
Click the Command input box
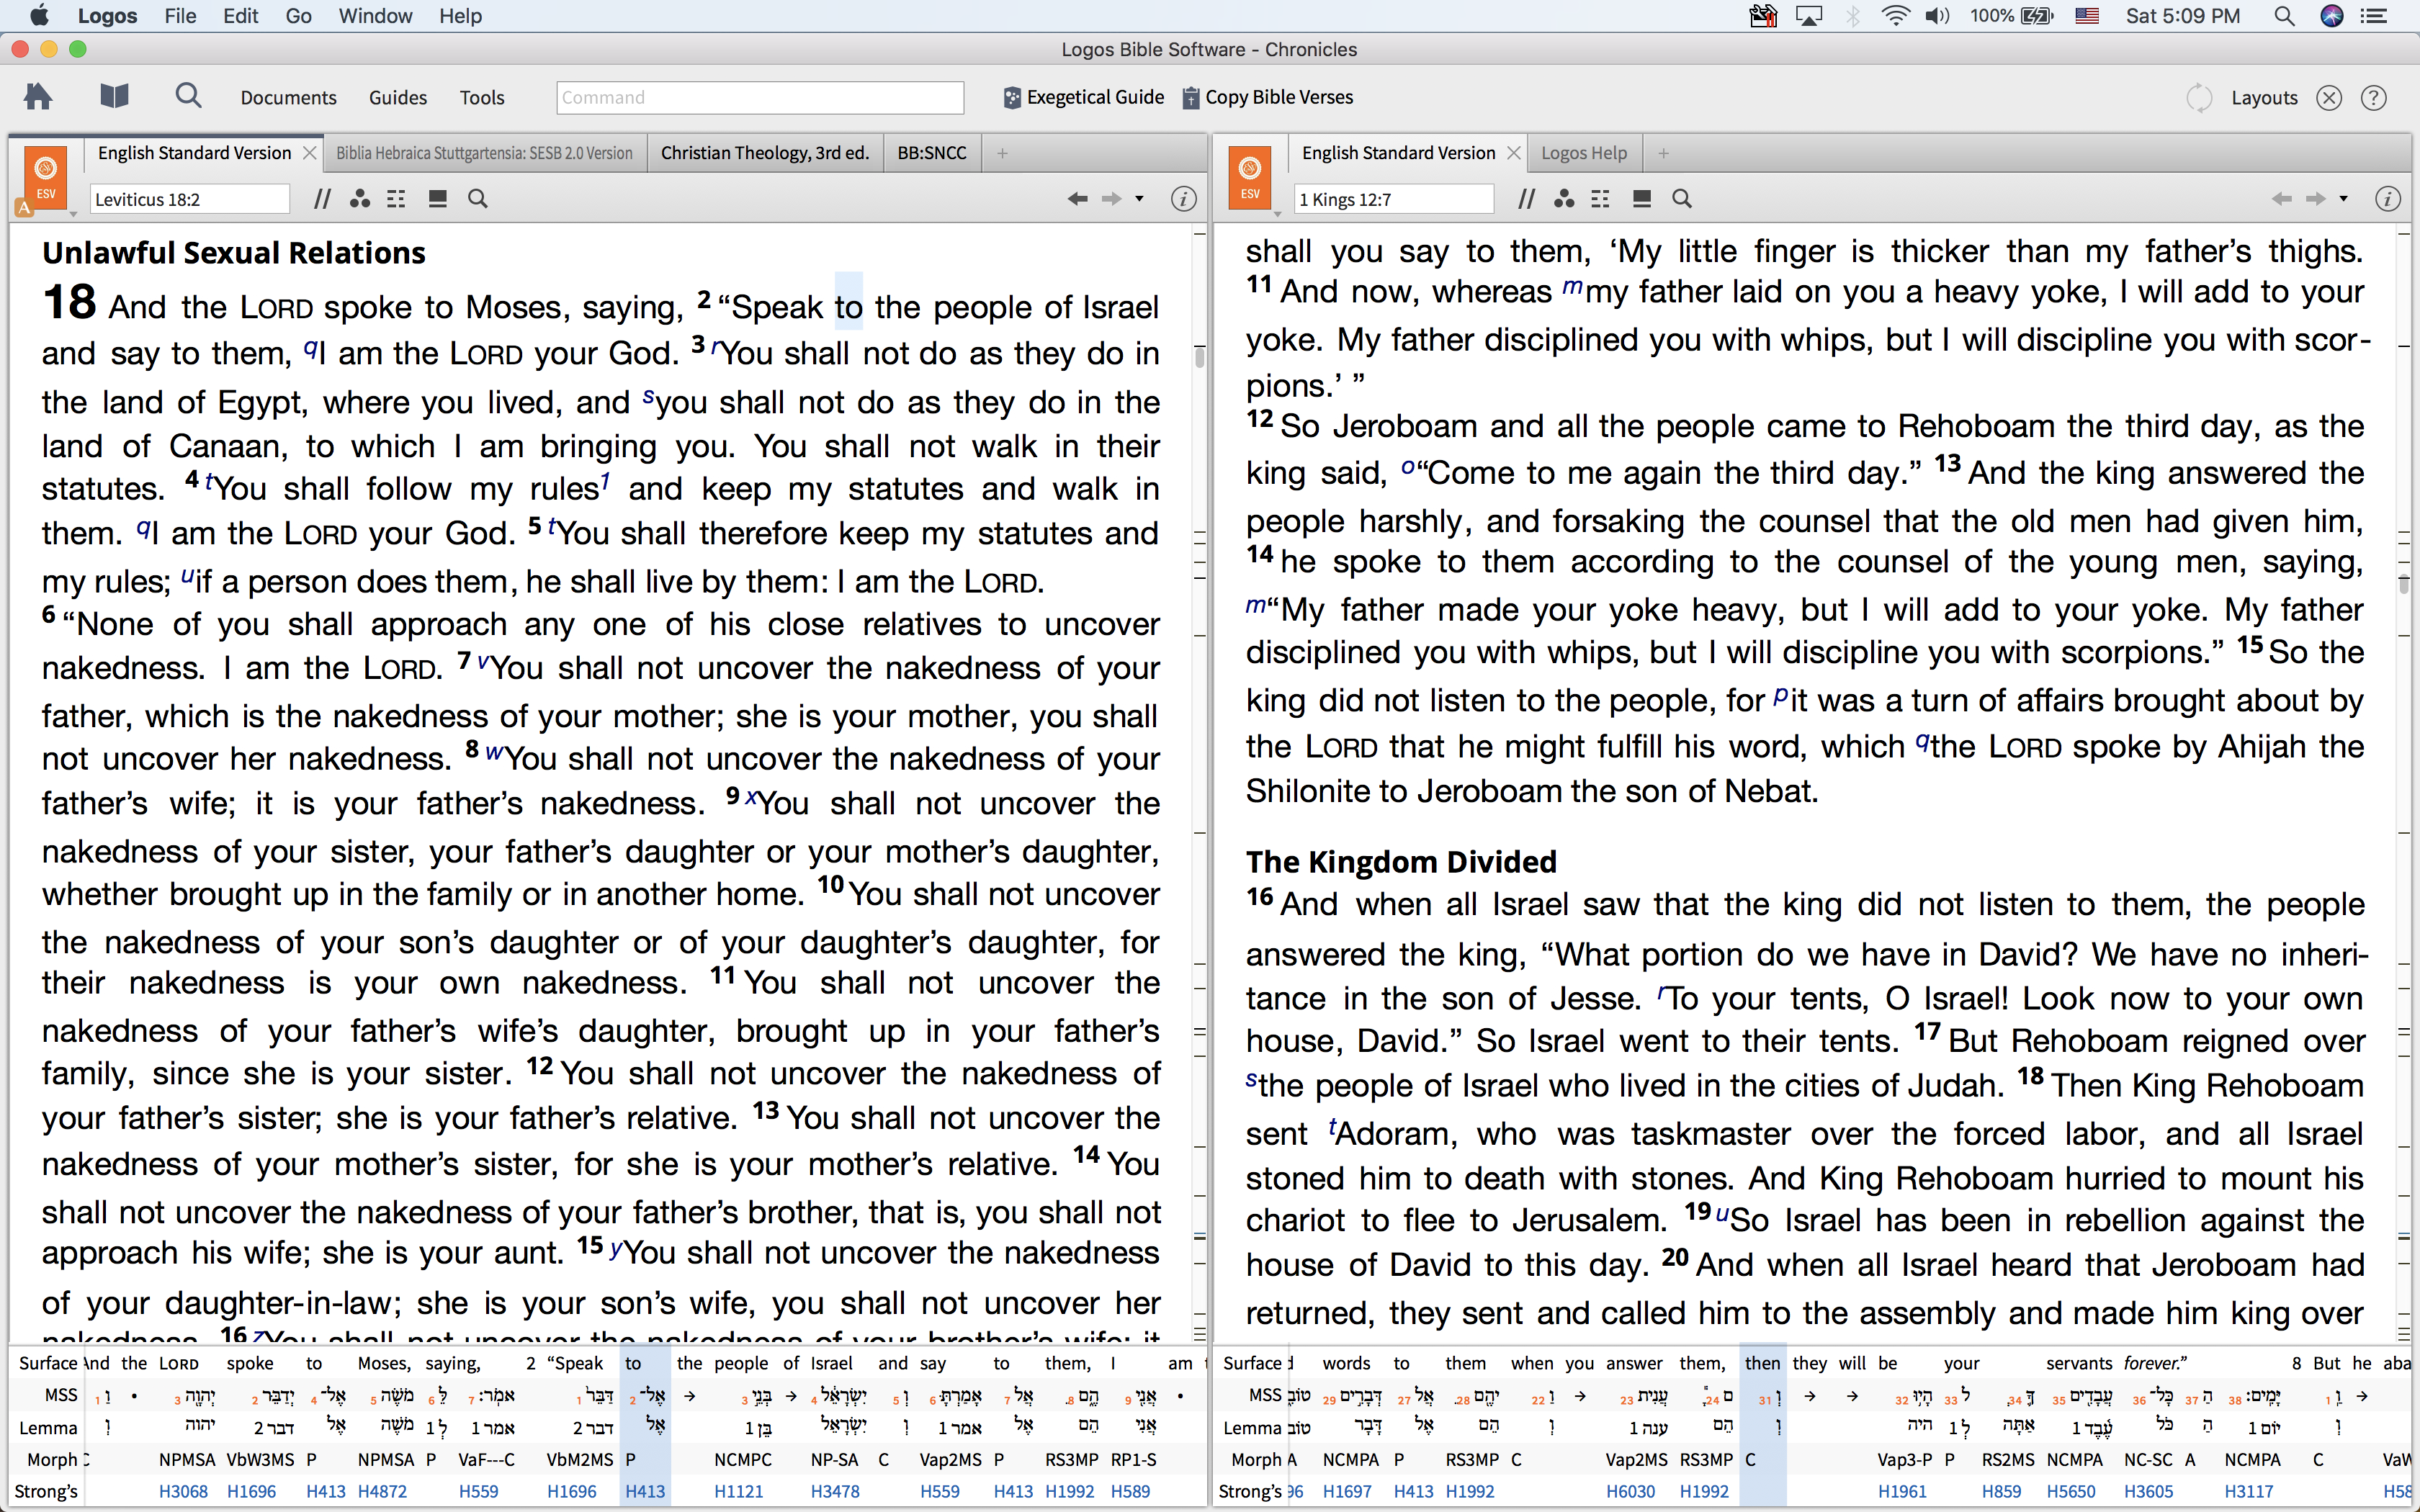click(x=760, y=97)
